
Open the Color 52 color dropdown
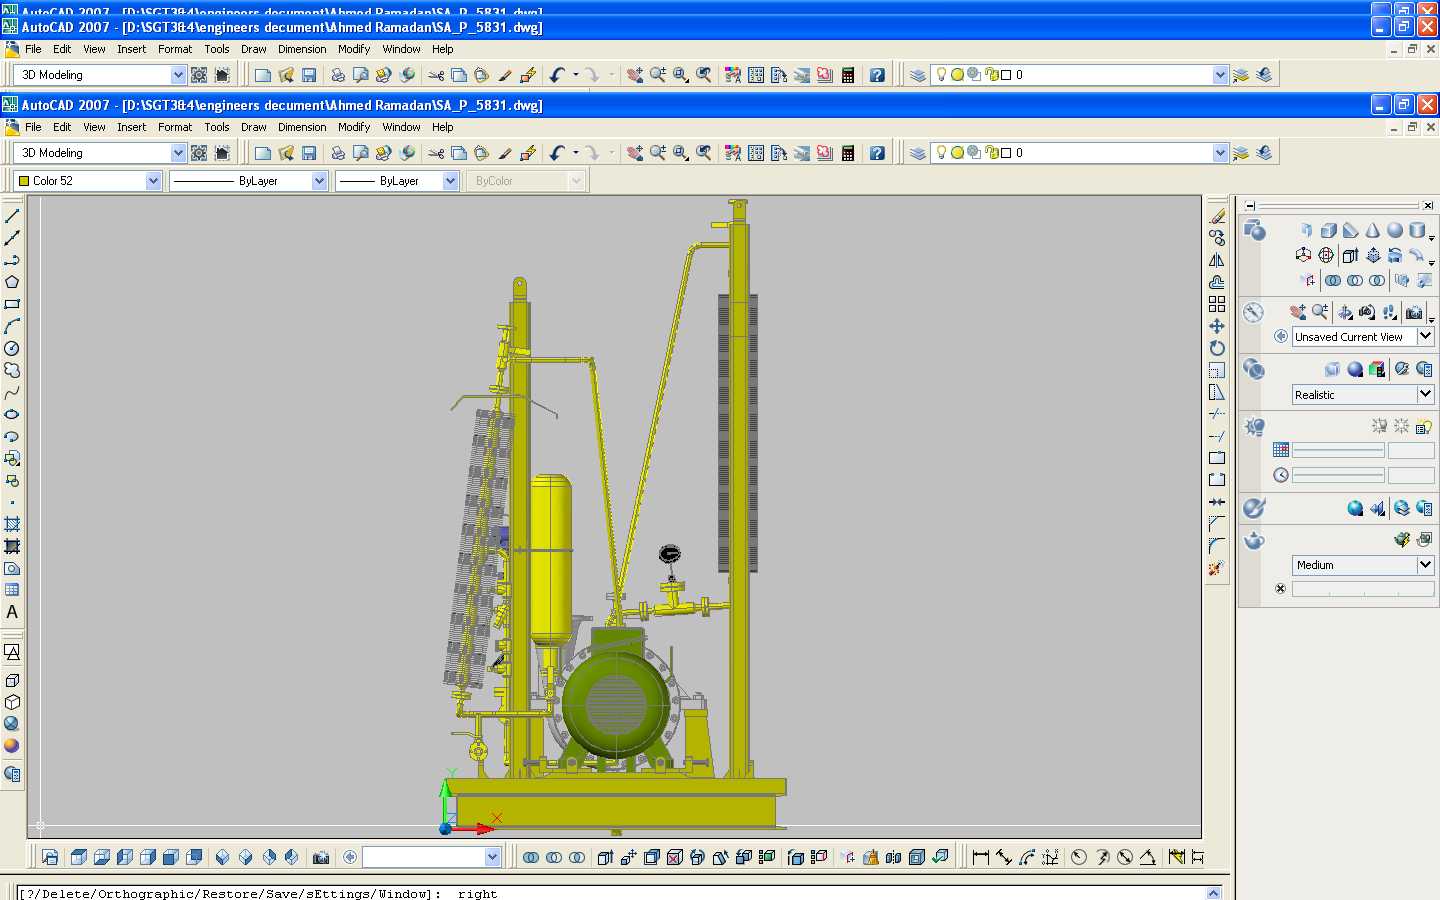[x=153, y=181]
